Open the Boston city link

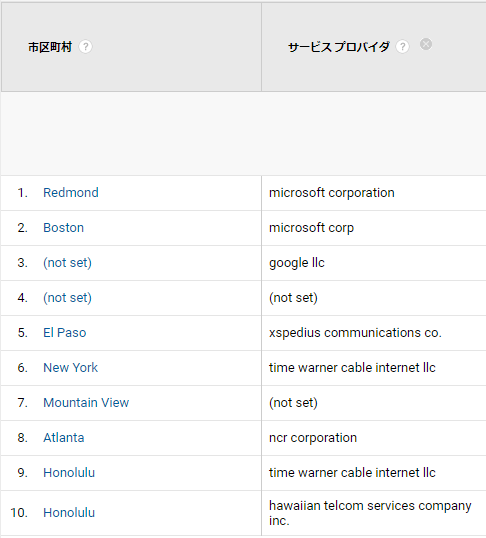coord(63,228)
